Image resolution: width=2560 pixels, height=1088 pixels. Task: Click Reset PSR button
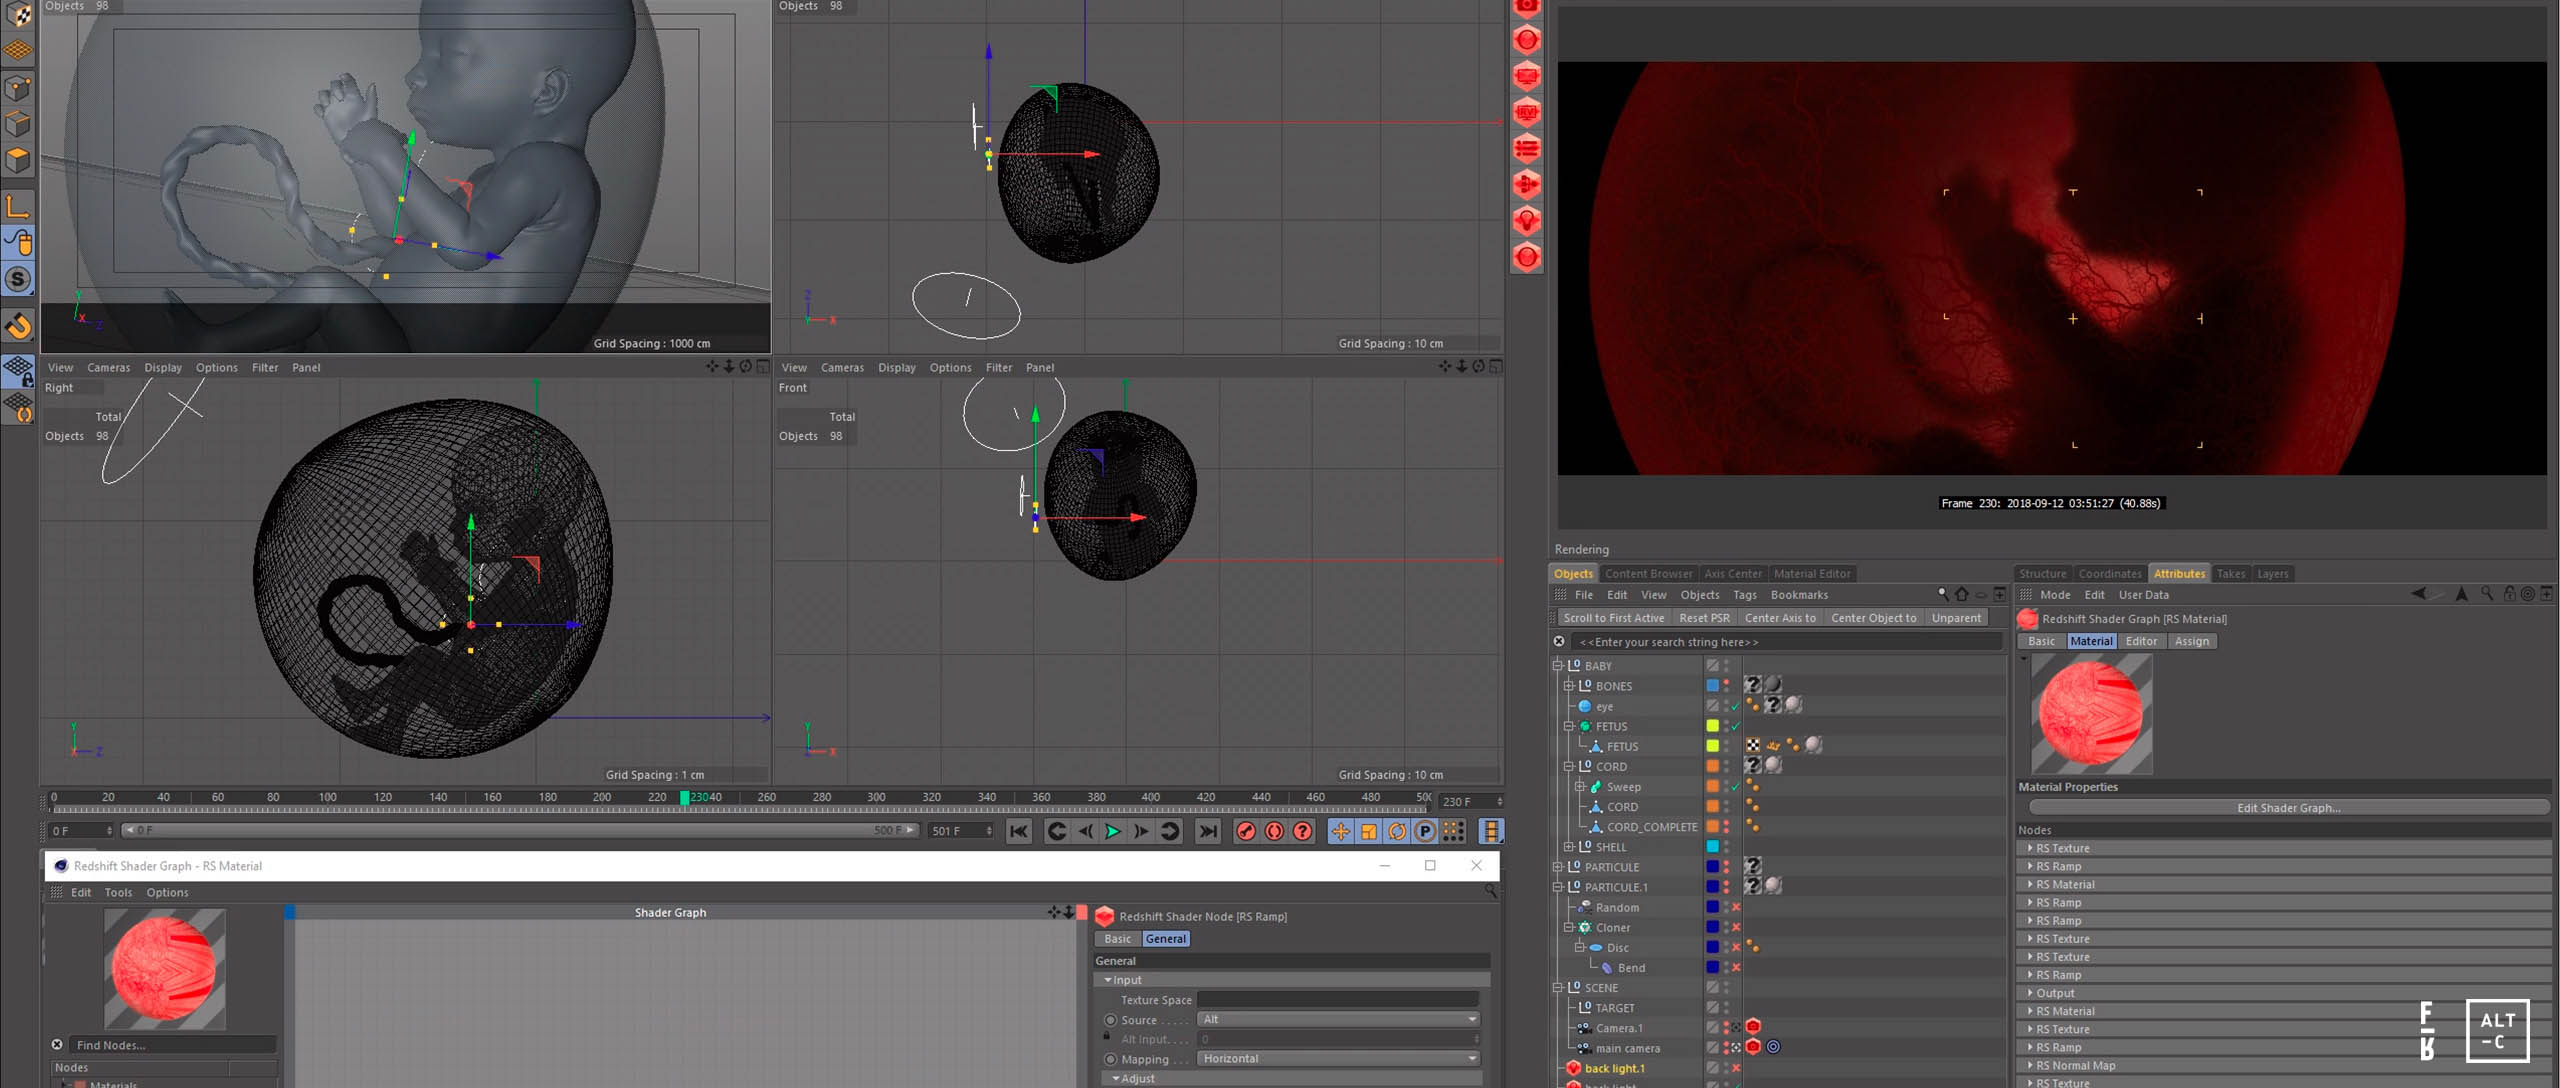(x=1704, y=618)
